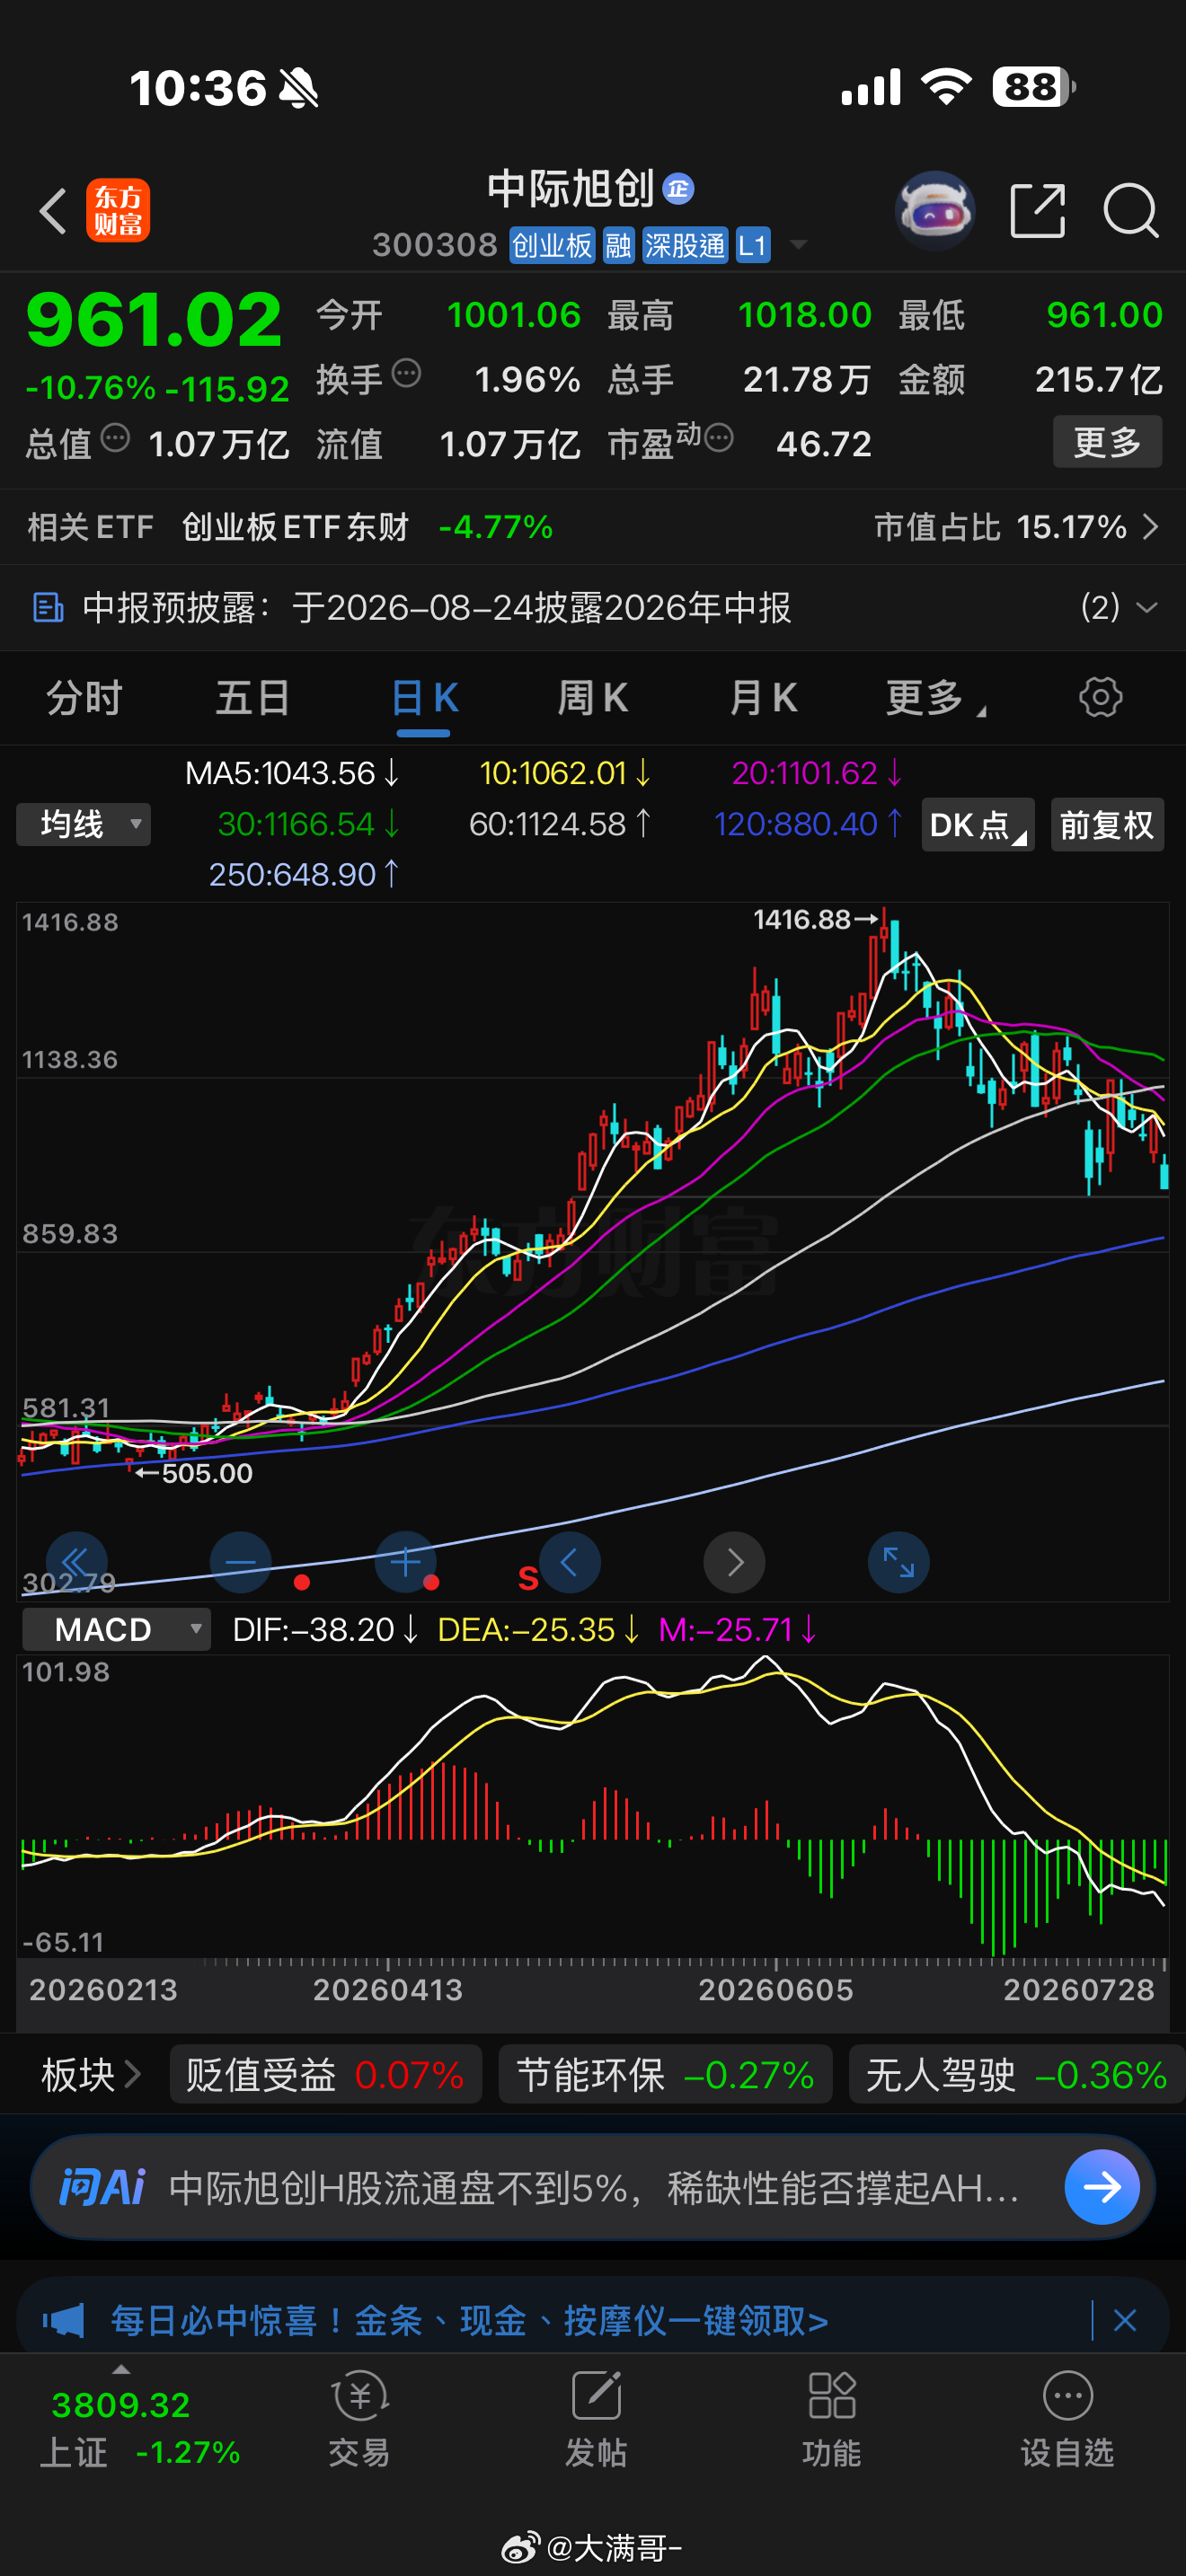Tap the back arrow icon
The width and height of the screenshot is (1186, 2576).
click(53, 211)
